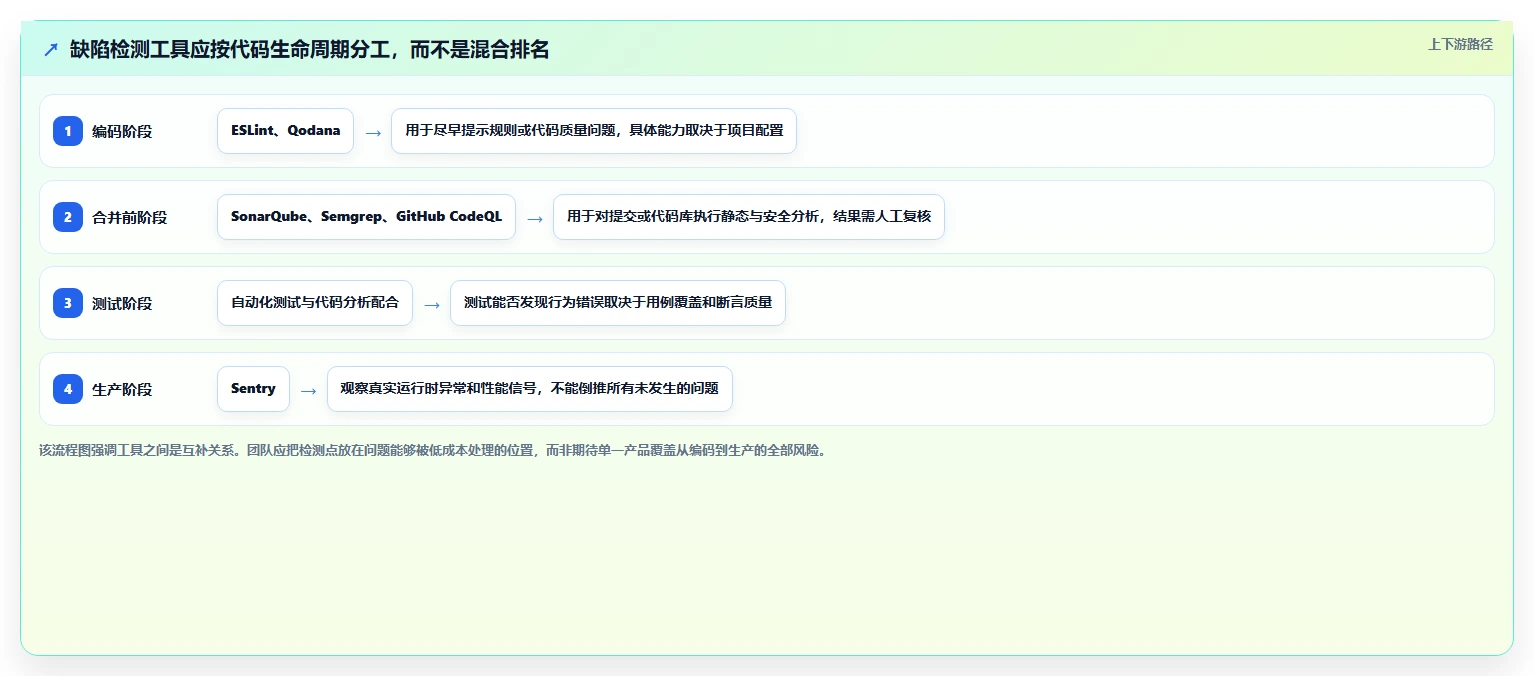
Task: Select step number 1 badge
Action: tap(68, 131)
